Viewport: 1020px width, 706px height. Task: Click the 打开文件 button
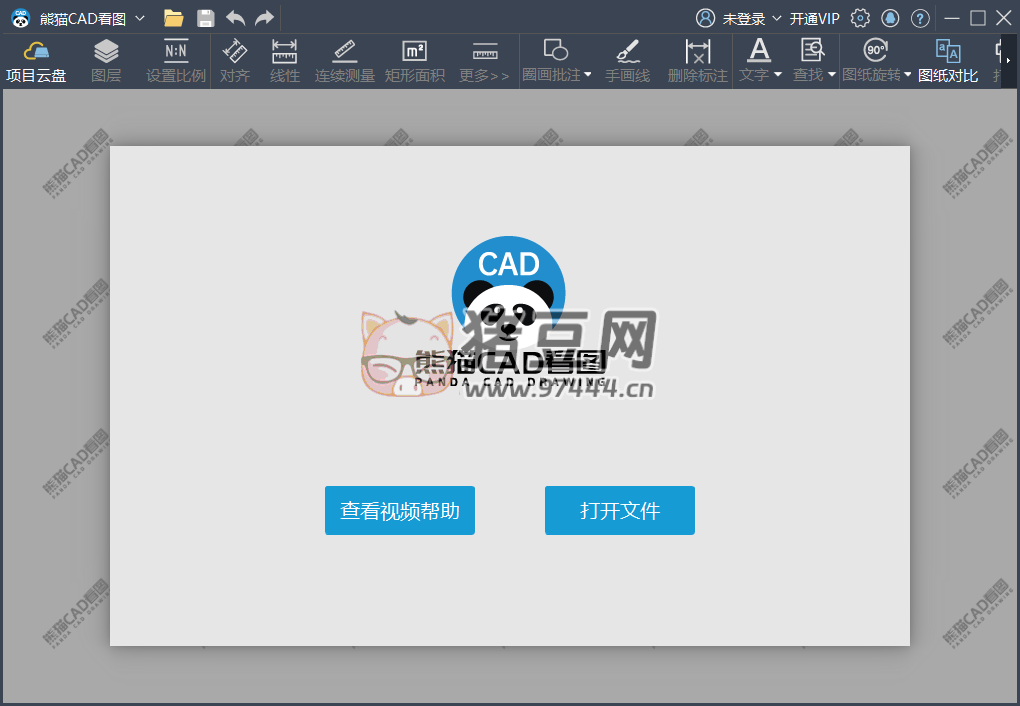click(x=620, y=511)
